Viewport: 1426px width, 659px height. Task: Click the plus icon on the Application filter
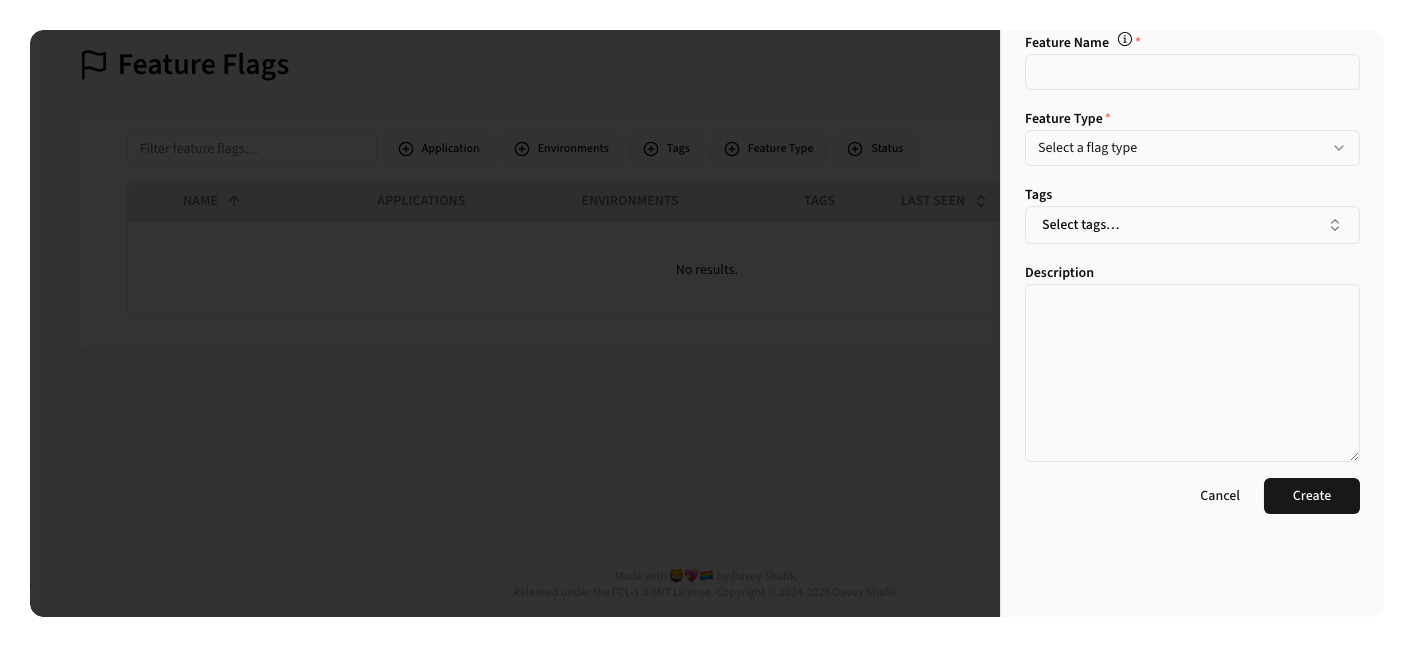407,148
